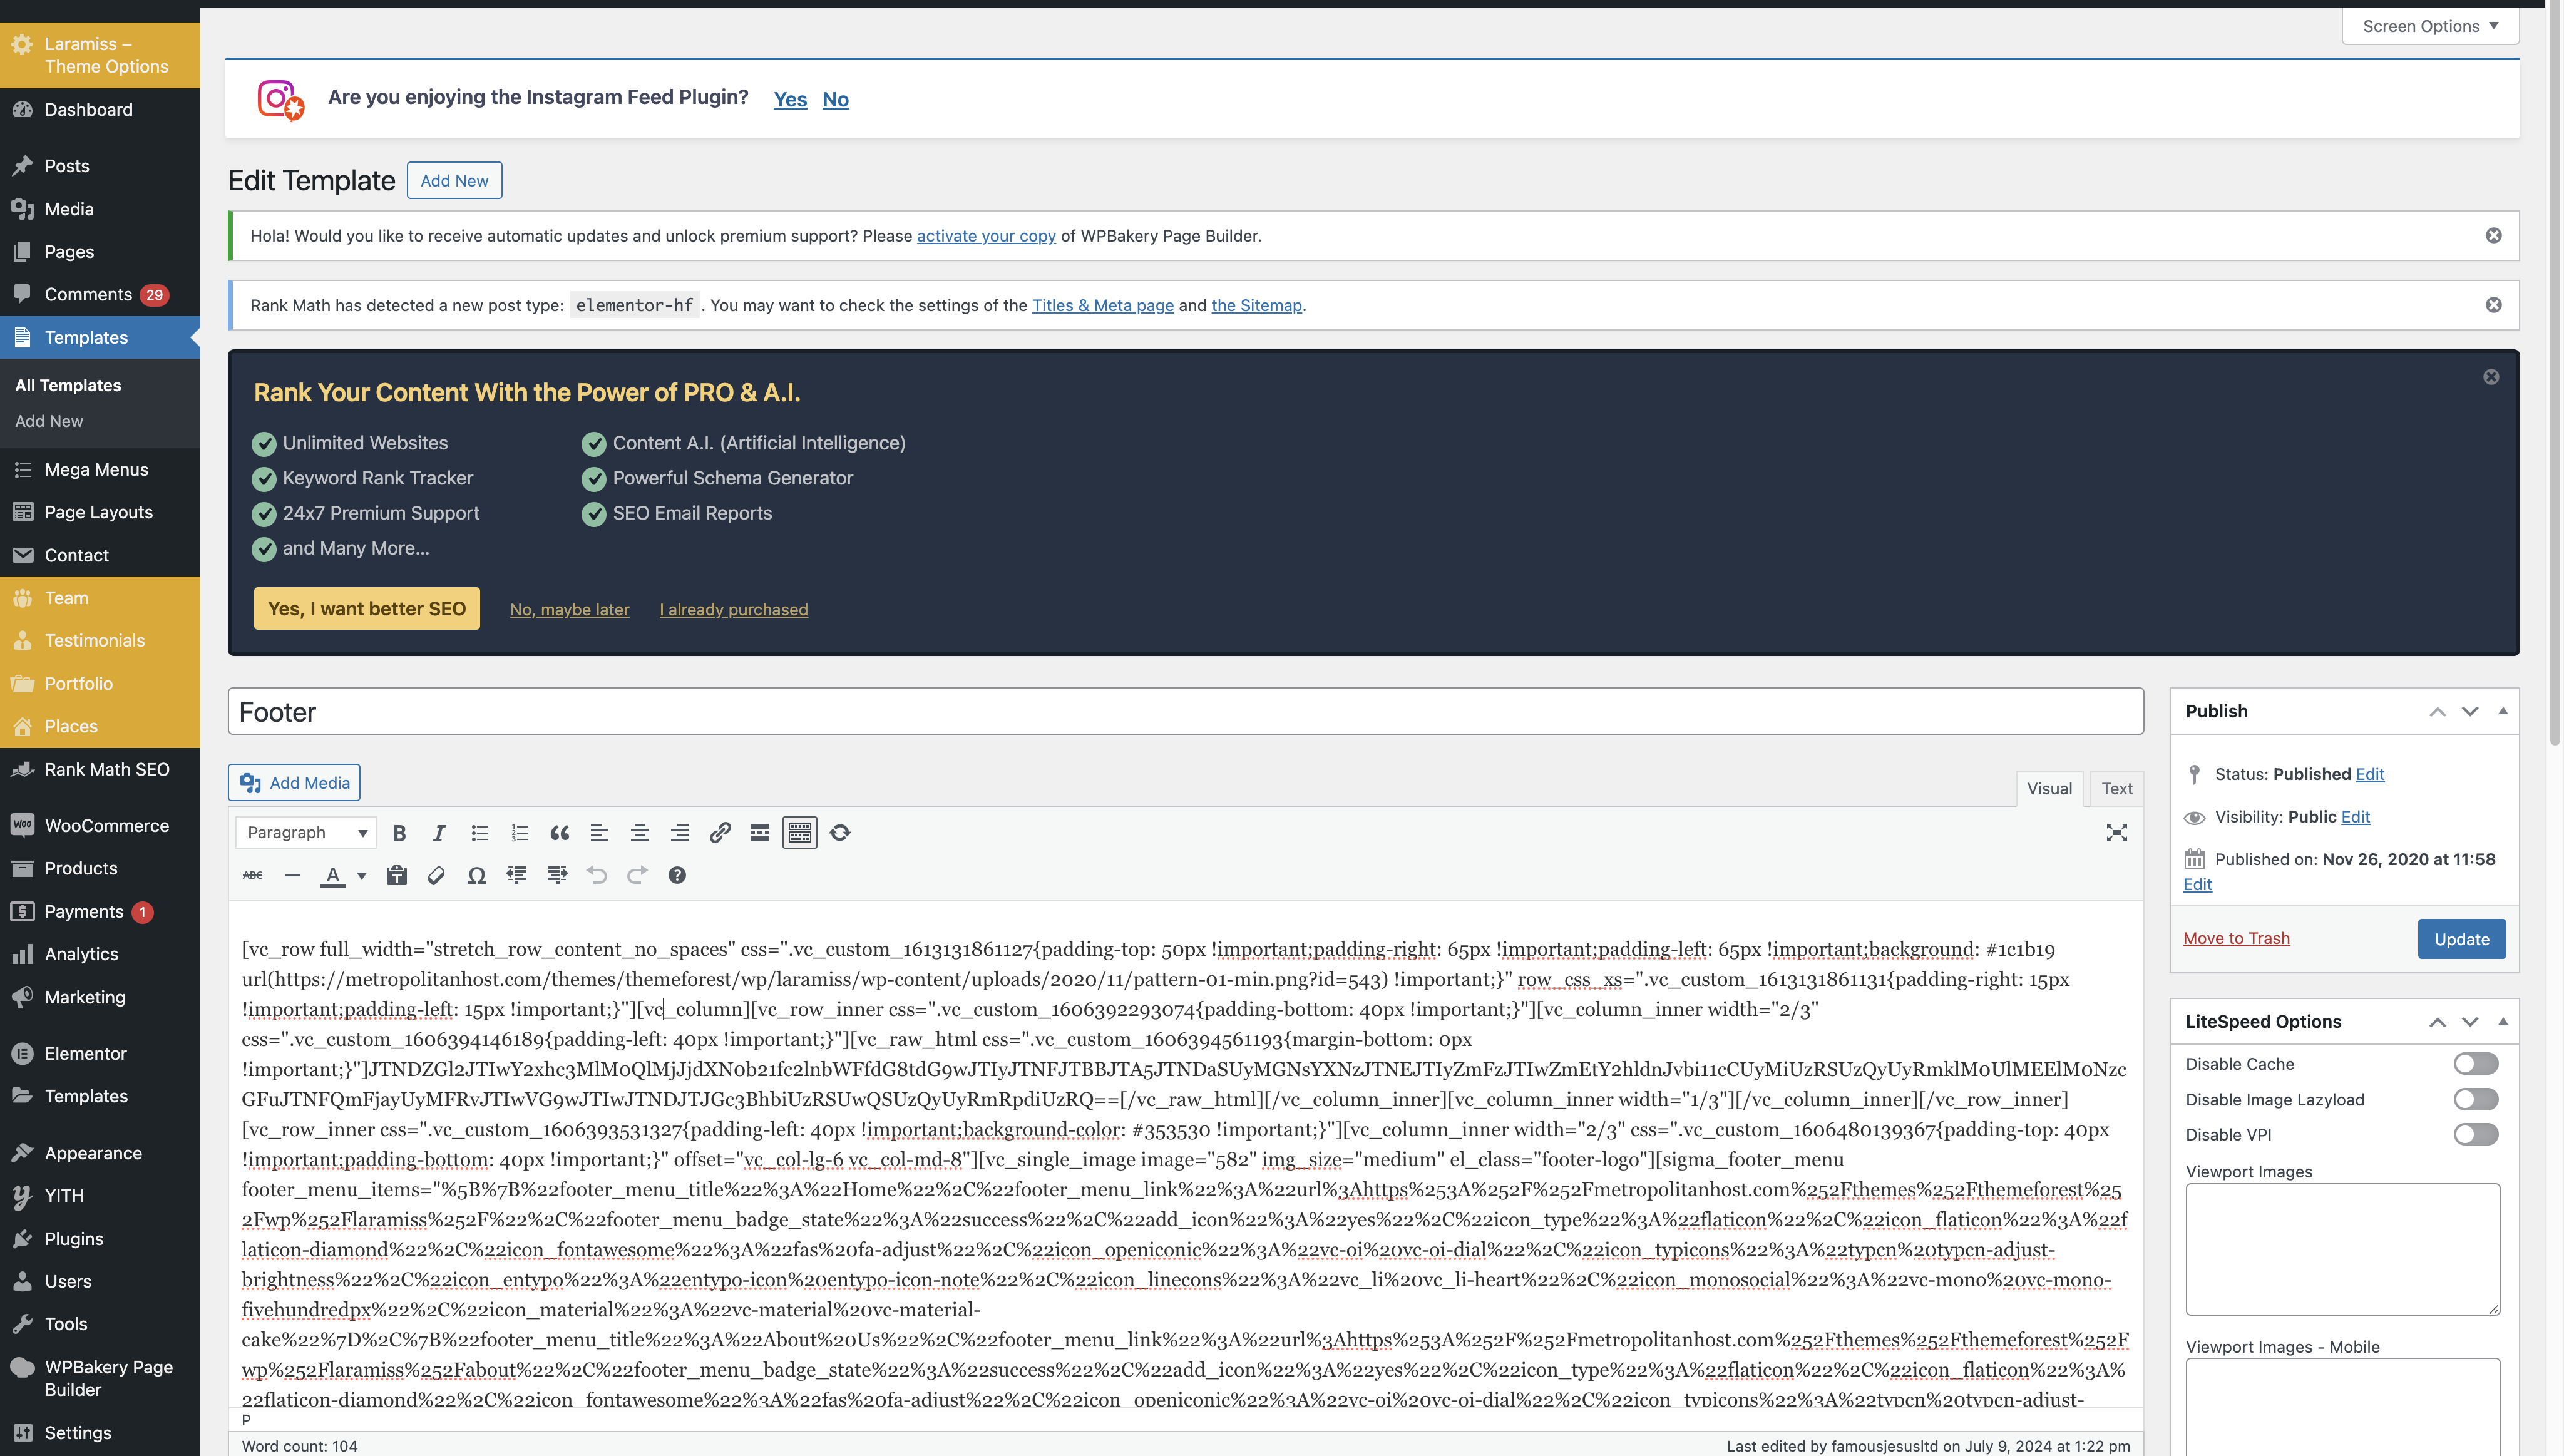
Task: Dismiss the WPBakery activation notice
Action: pos(2493,235)
